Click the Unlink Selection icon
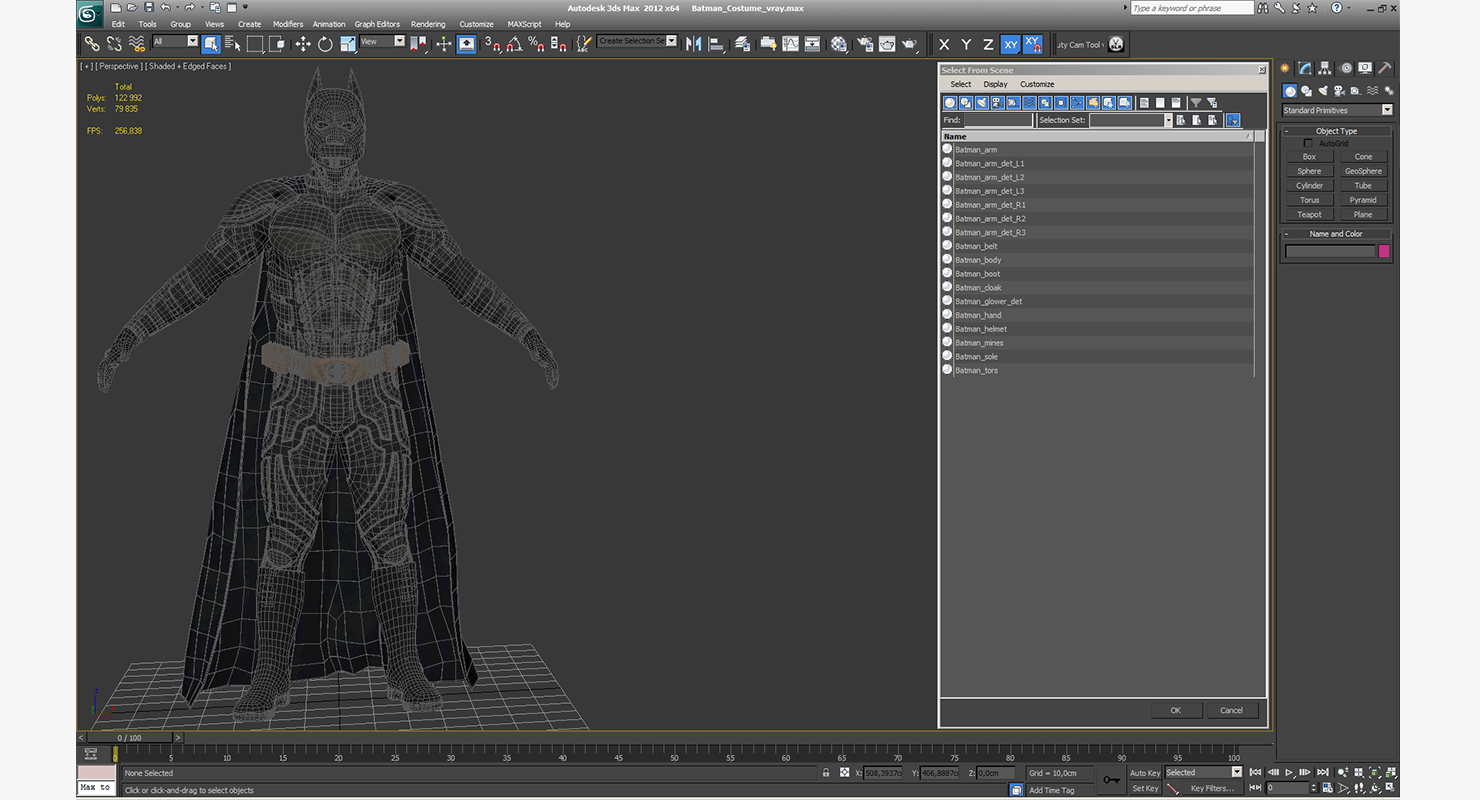The image size is (1480, 800). click(114, 44)
